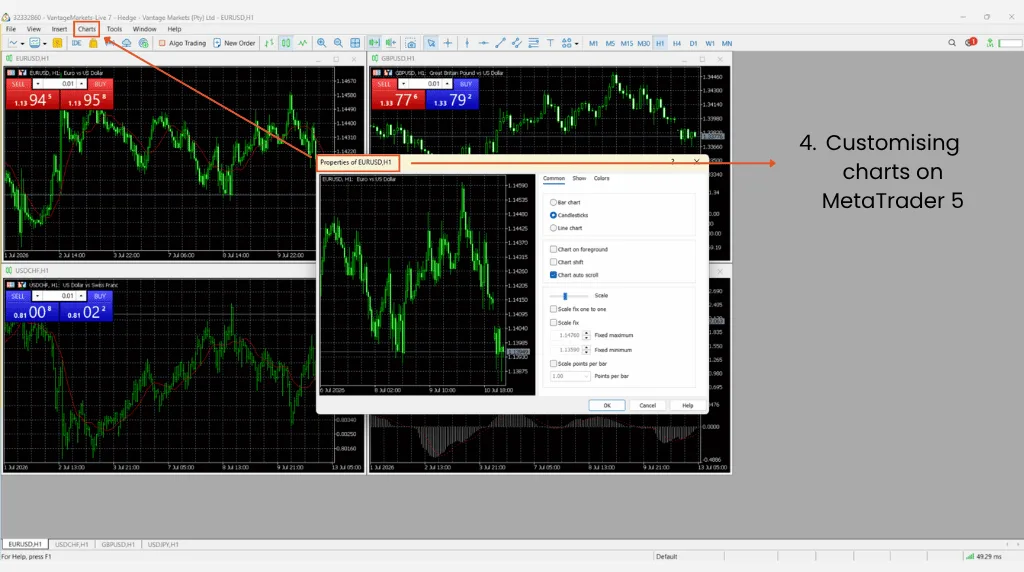Select the H4 timeframe
The image size is (1024, 572).
tap(677, 43)
